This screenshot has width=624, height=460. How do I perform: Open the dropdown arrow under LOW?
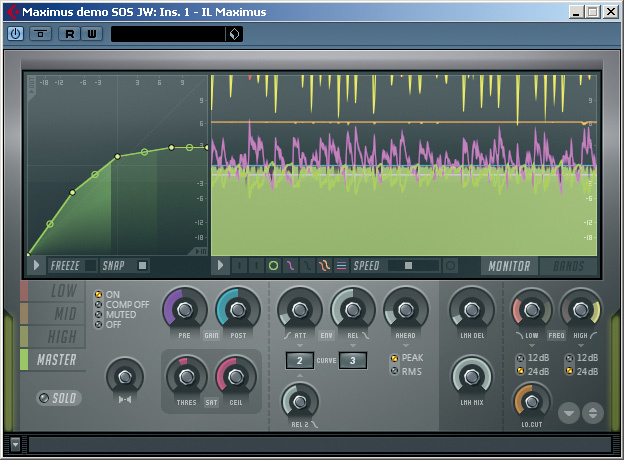[x=532, y=345]
